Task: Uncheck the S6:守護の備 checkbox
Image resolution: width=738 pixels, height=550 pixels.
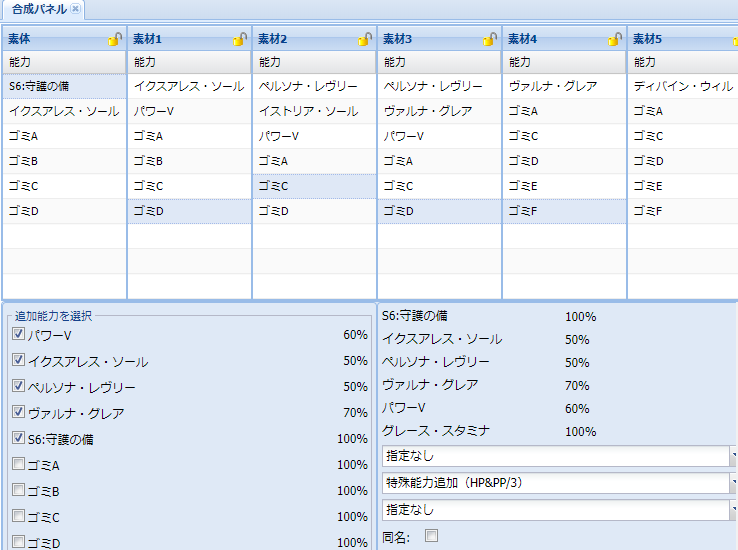Action: tap(18, 438)
